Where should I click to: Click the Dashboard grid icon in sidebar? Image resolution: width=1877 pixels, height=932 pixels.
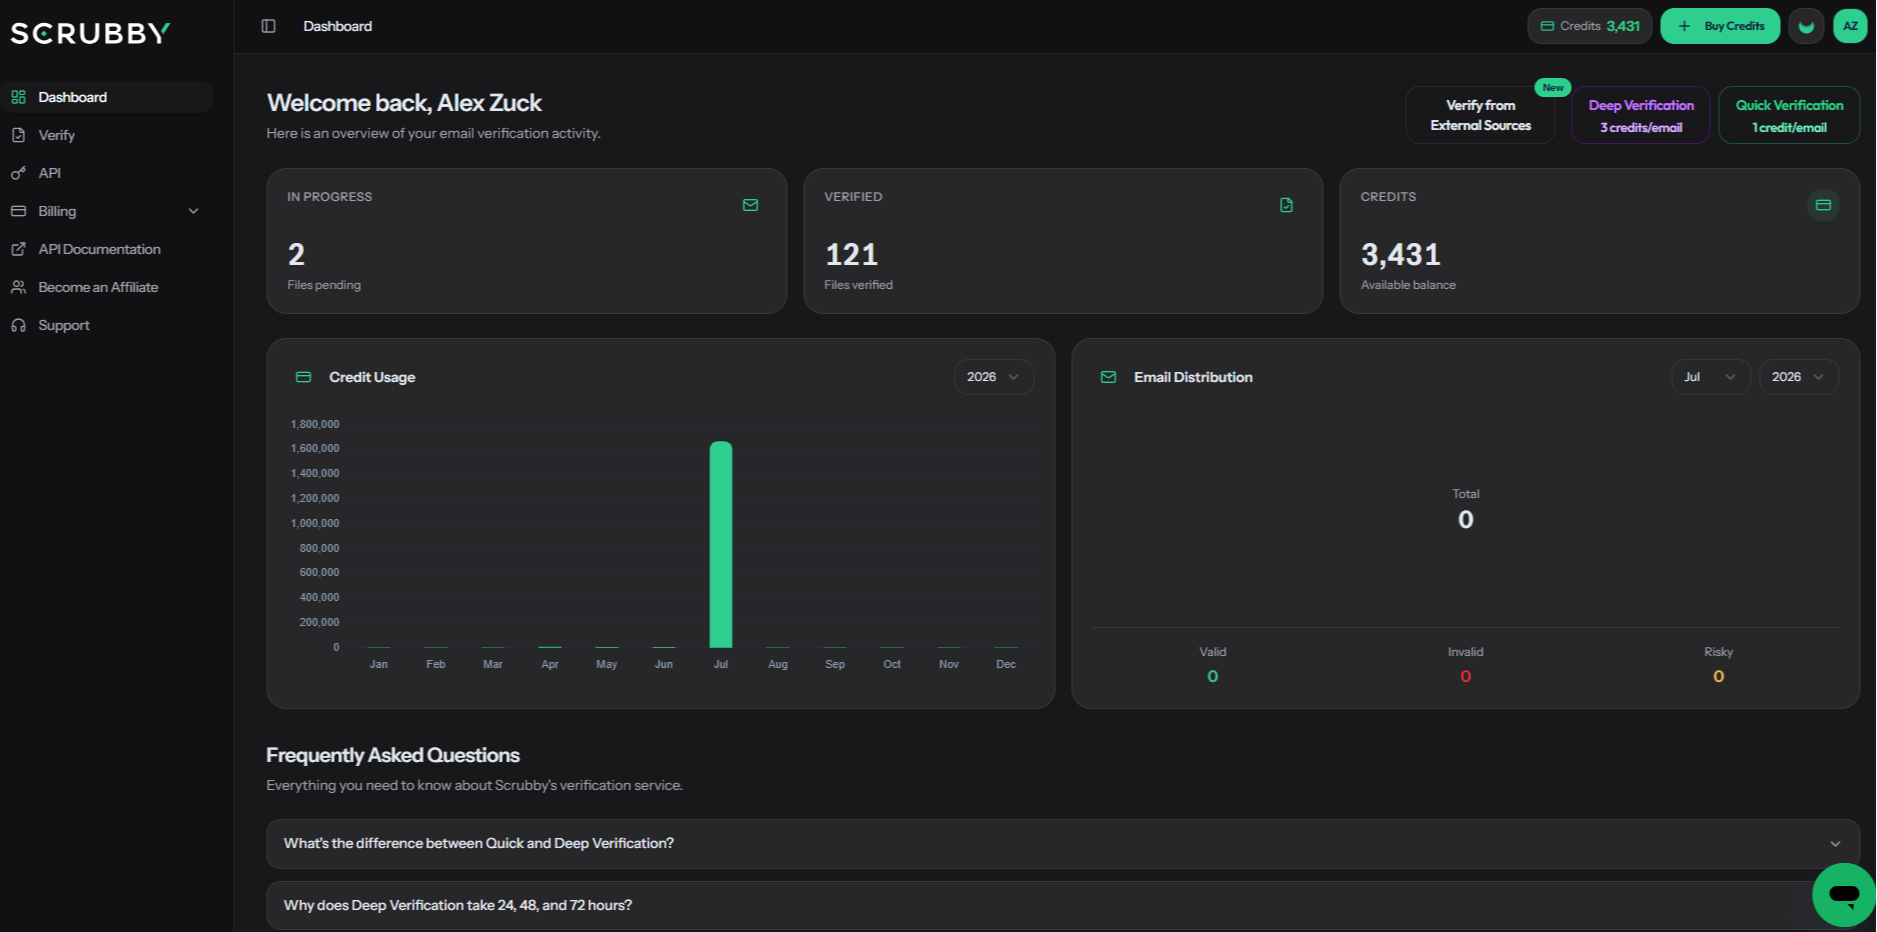(x=18, y=97)
